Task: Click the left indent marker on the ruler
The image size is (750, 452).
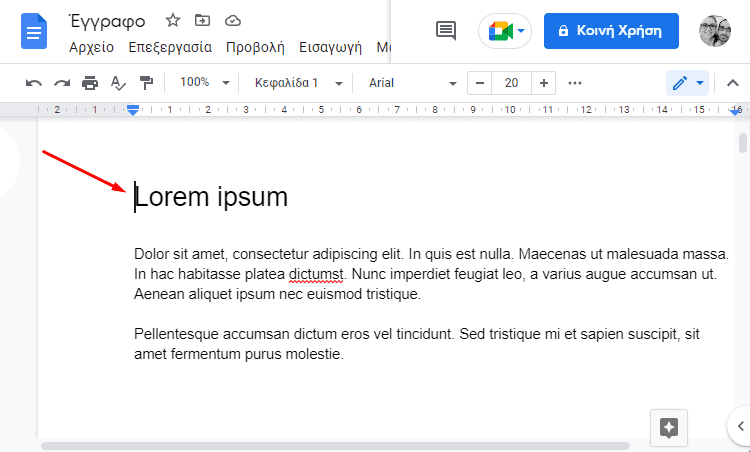Action: click(x=133, y=110)
